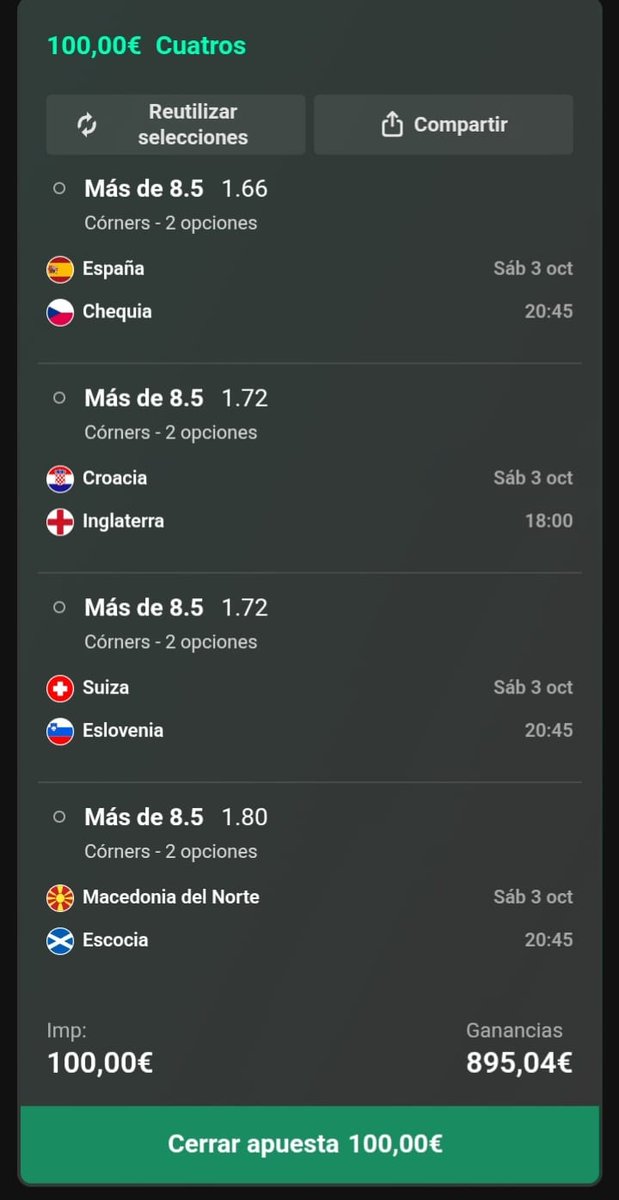This screenshot has height=1200, width=619.
Task: Click Cerrar apuesta 100,00€ button
Action: tap(309, 1144)
